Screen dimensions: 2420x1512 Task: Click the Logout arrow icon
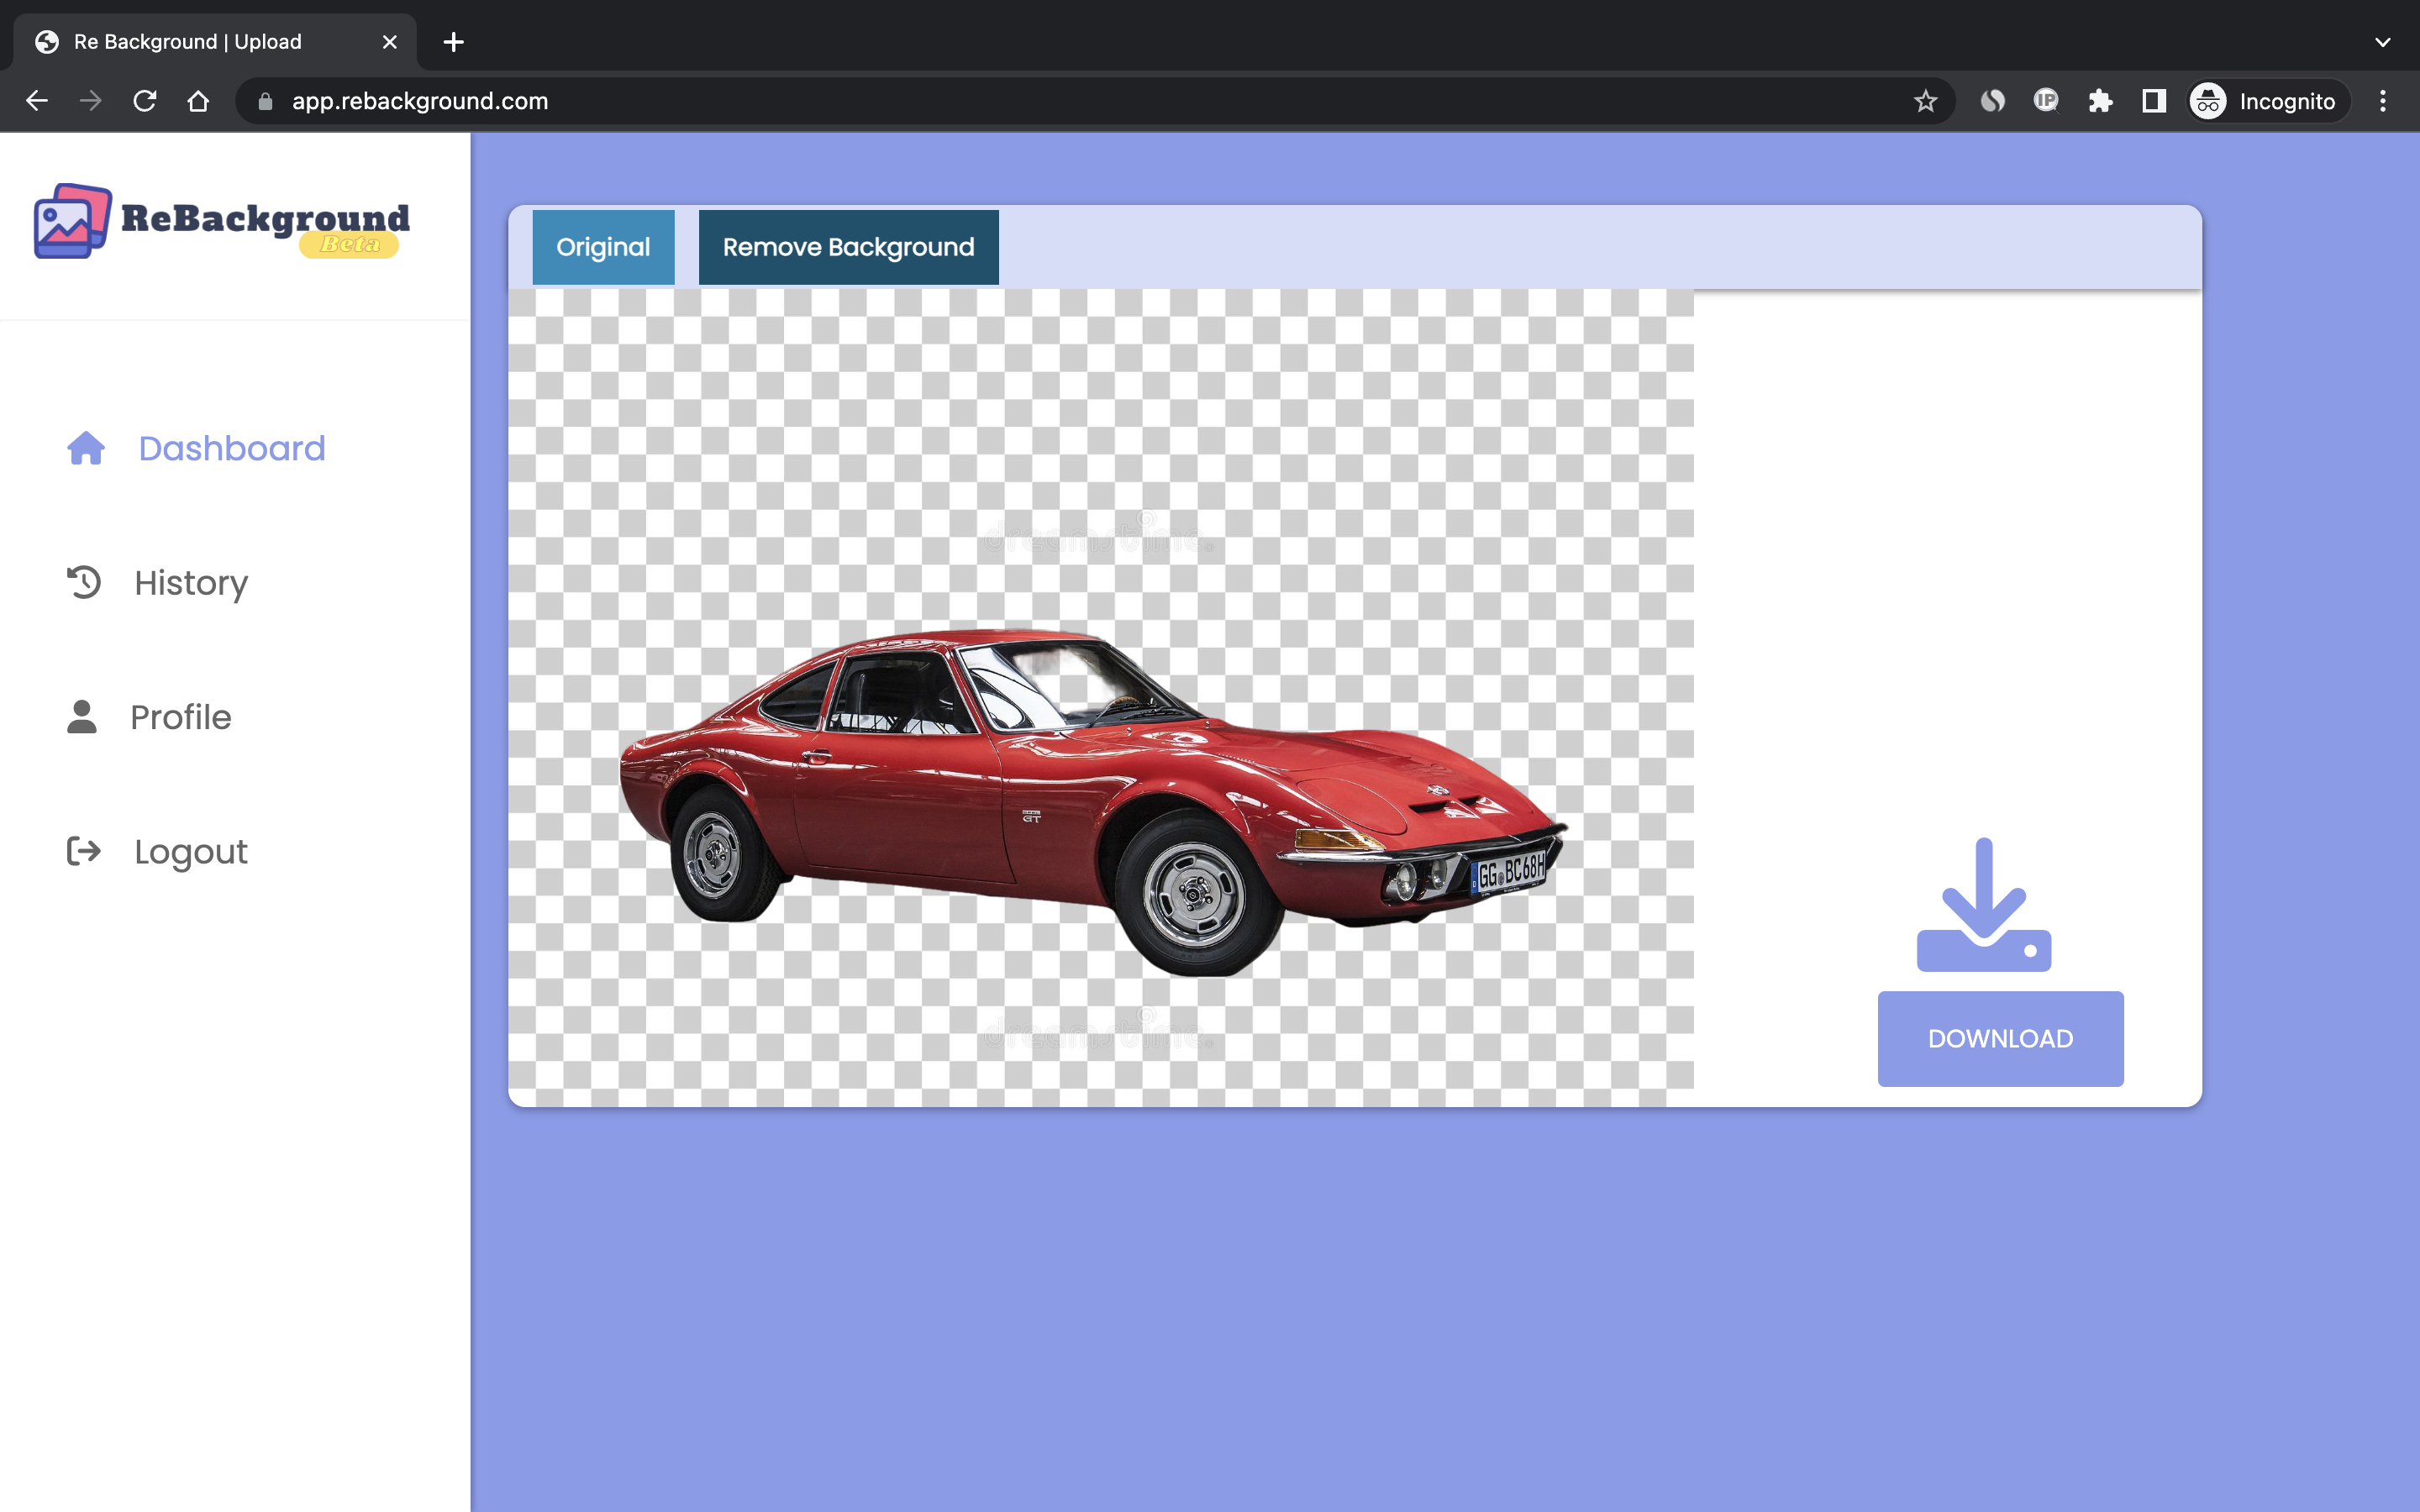84,851
